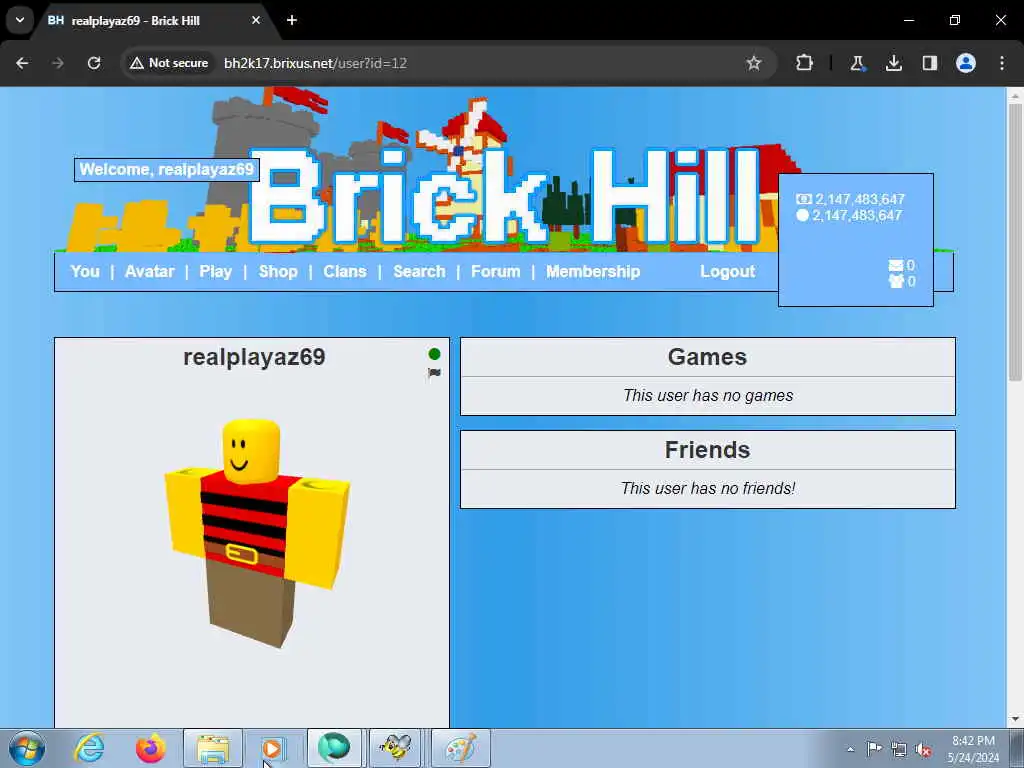Click the green online status dot

coord(434,354)
